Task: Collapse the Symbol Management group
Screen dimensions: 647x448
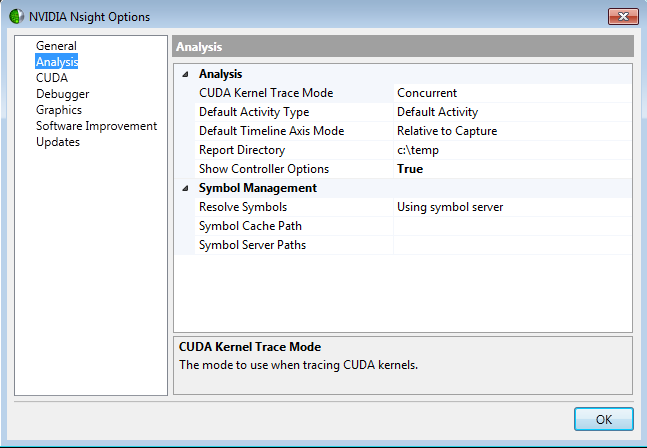Action: pos(185,188)
